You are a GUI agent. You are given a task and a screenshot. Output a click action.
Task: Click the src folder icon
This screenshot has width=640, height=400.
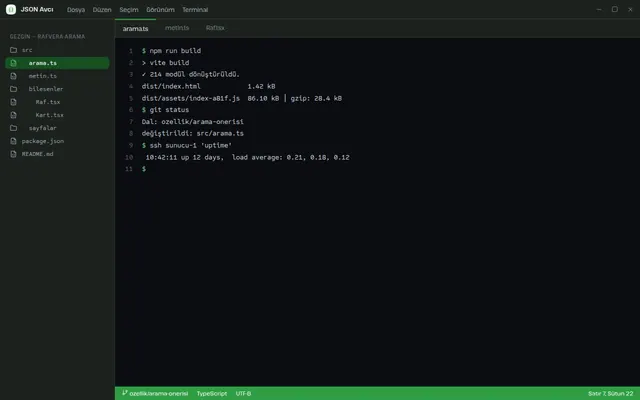click(13, 50)
